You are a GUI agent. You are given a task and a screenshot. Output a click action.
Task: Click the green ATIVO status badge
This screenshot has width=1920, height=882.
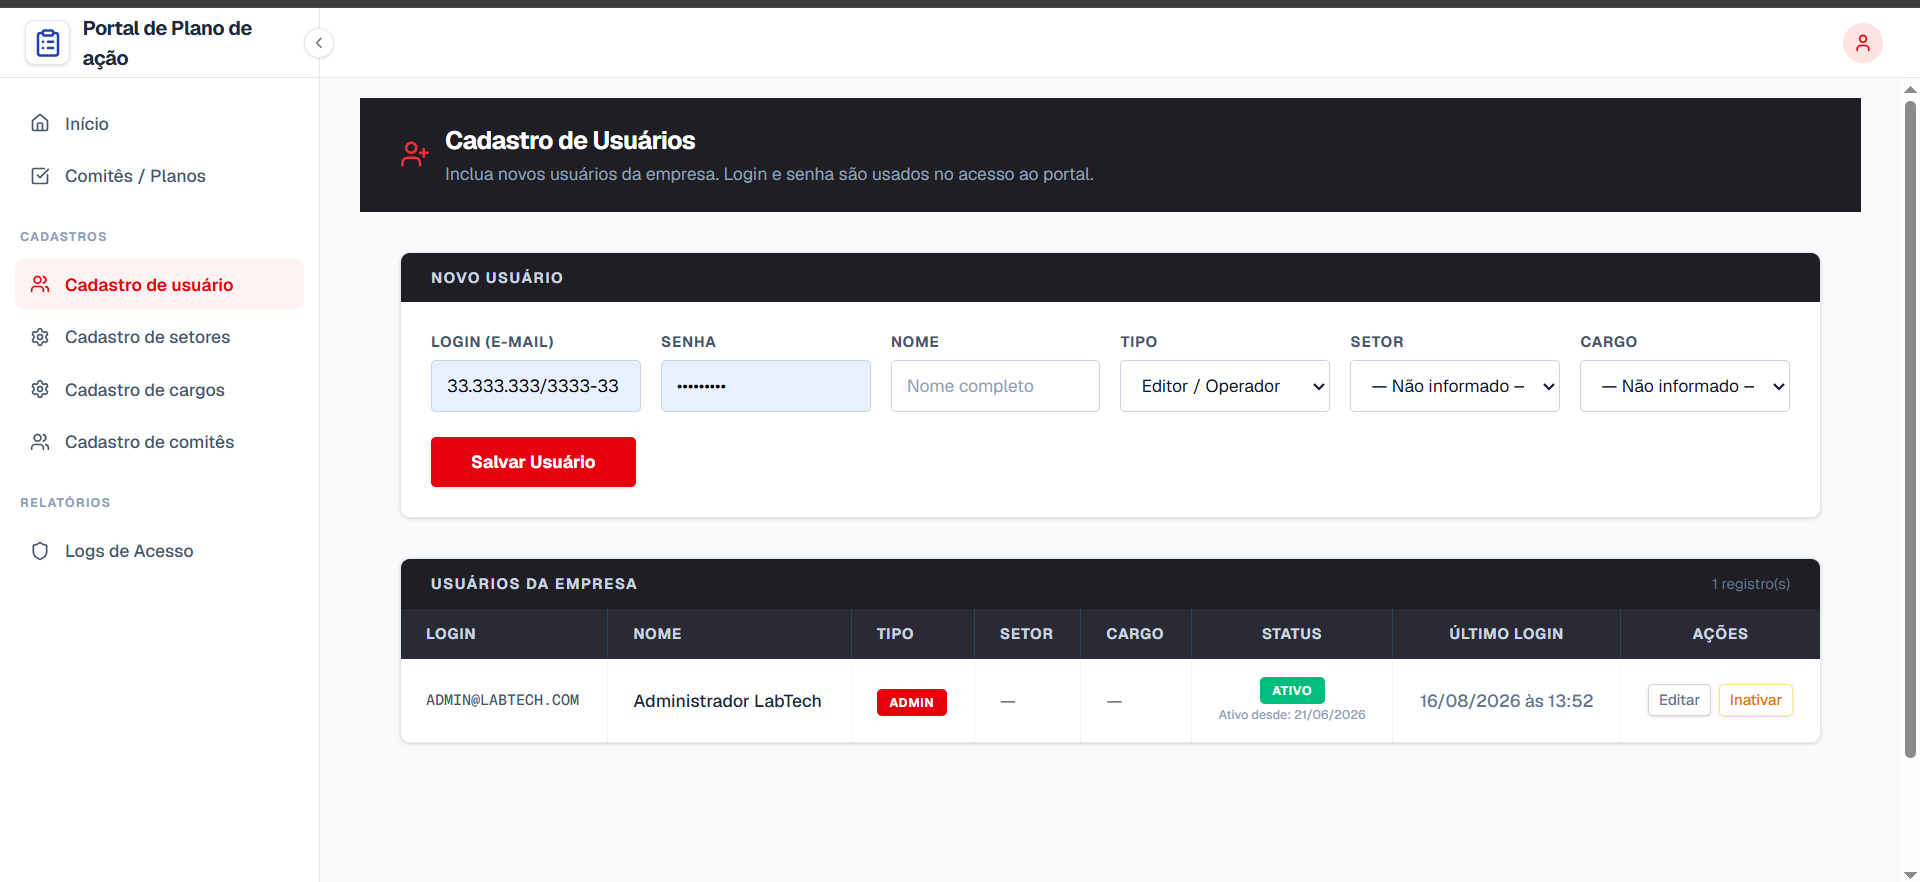click(1292, 690)
